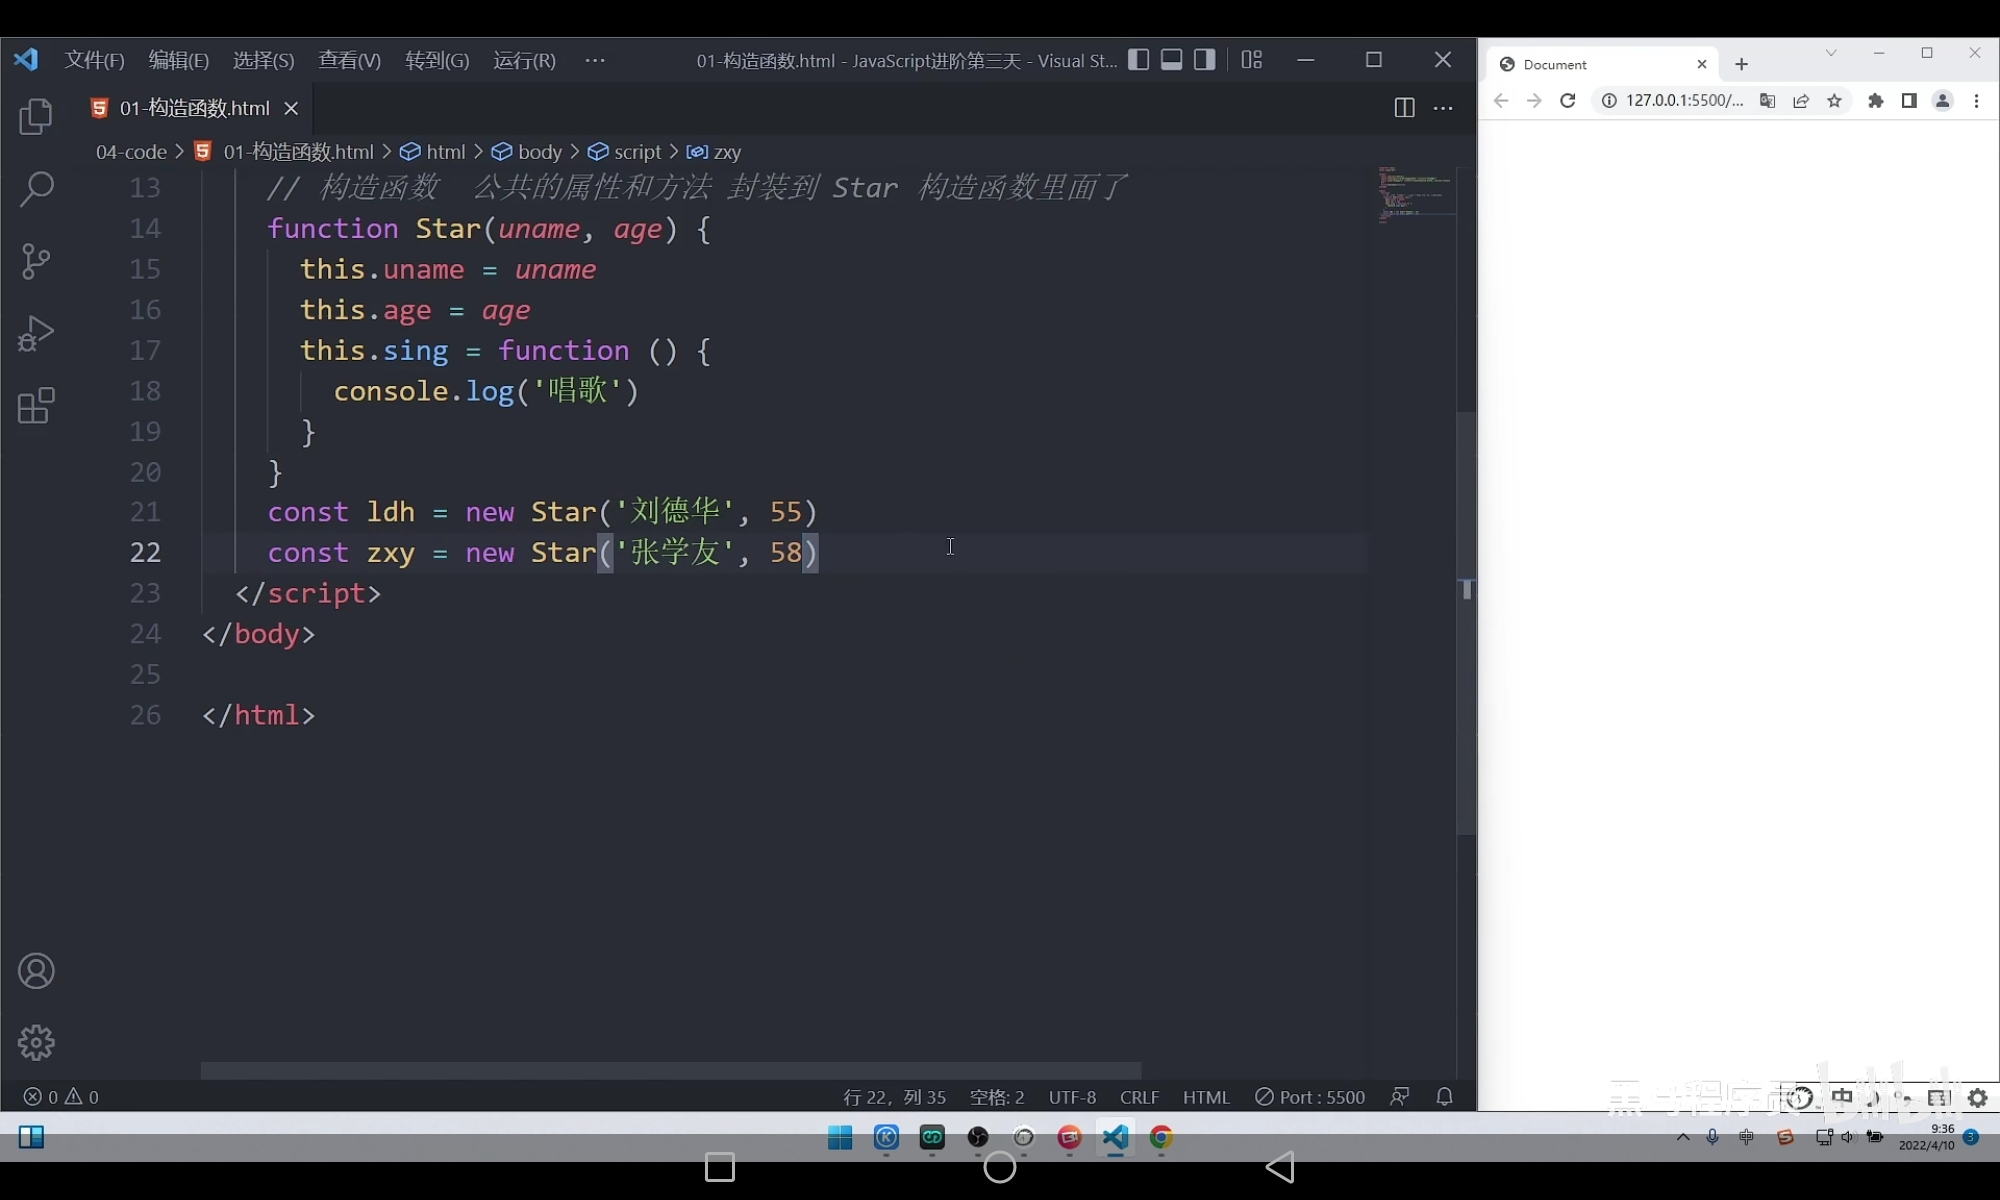Reload the page in Chrome
The width and height of the screenshot is (2000, 1200).
(x=1566, y=101)
